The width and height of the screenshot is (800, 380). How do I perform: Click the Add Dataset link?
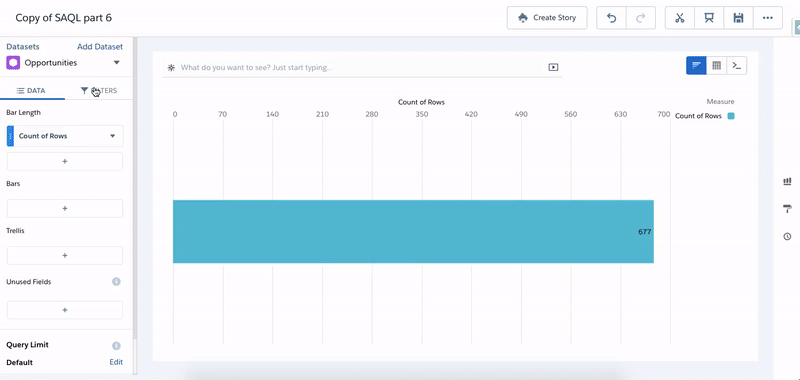(x=100, y=46)
